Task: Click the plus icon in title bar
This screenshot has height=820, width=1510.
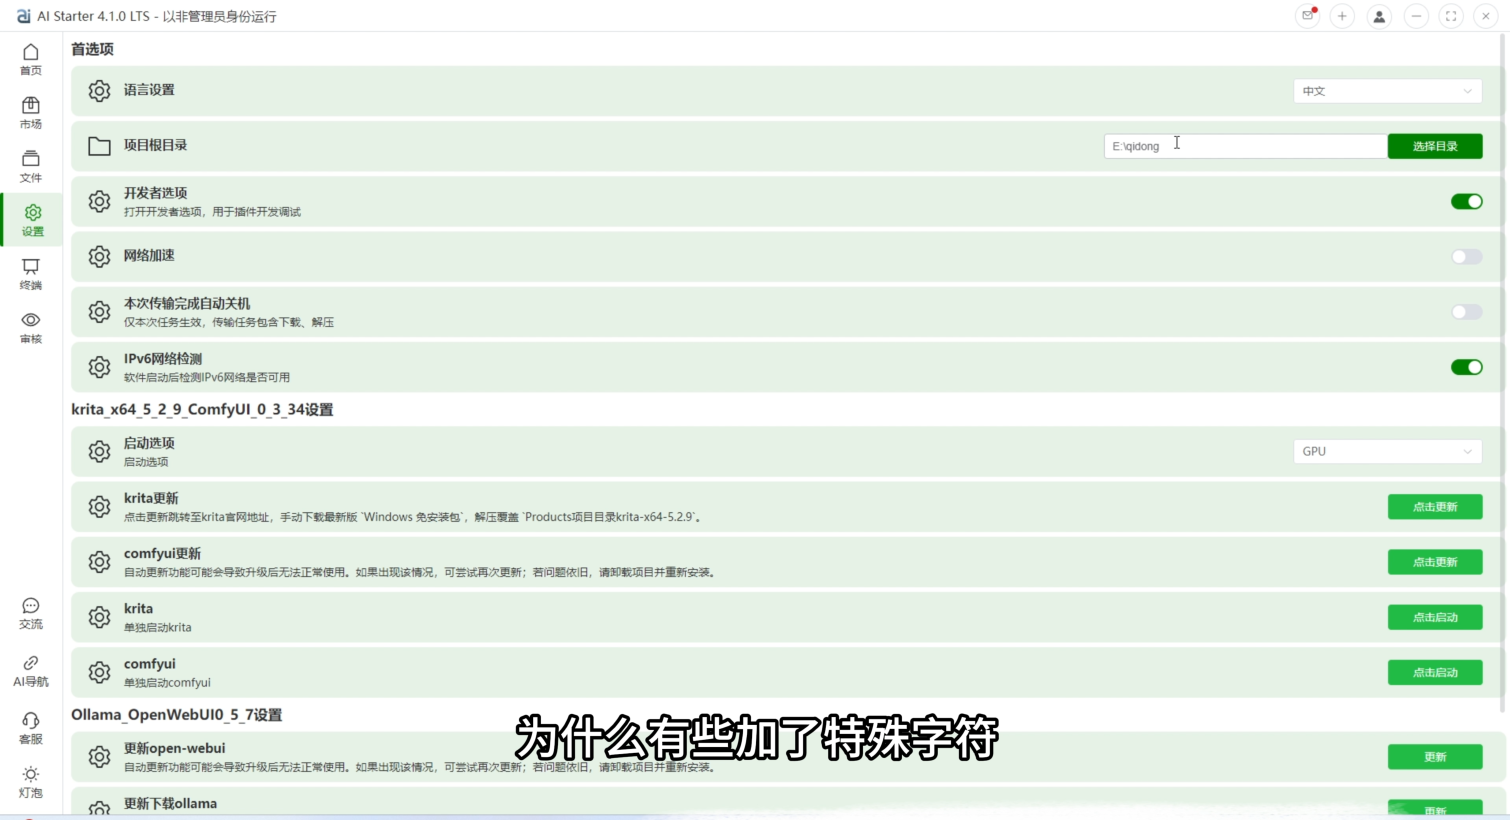Action: click(x=1343, y=16)
